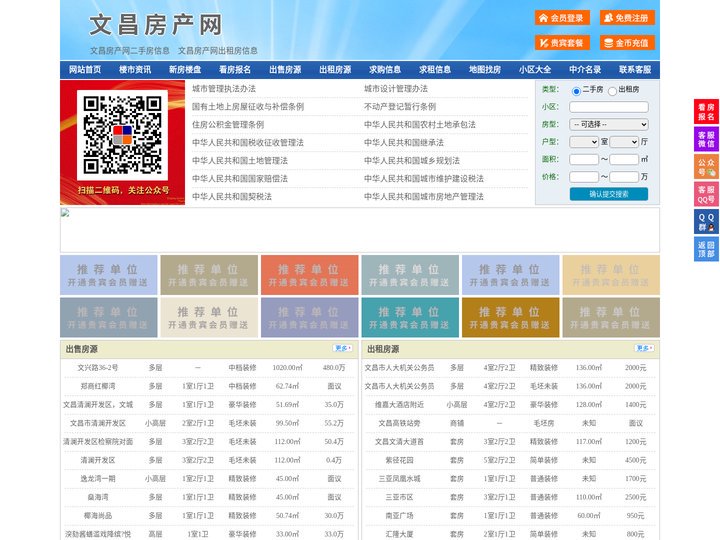This screenshot has height=540, width=720.
Task: Click the teal 推荐单位 banner
Action: point(410,317)
